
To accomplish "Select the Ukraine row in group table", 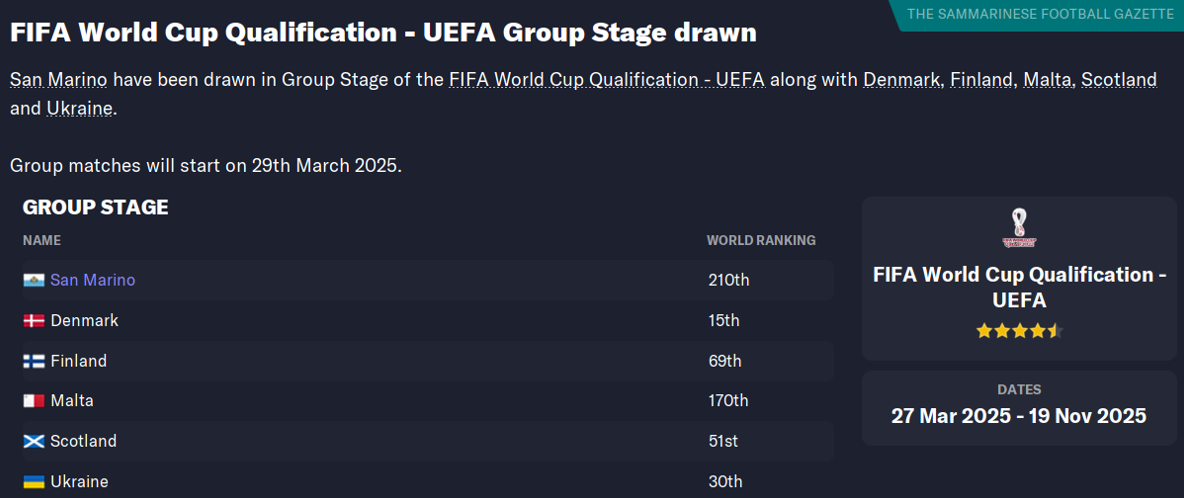I will pos(400,482).
